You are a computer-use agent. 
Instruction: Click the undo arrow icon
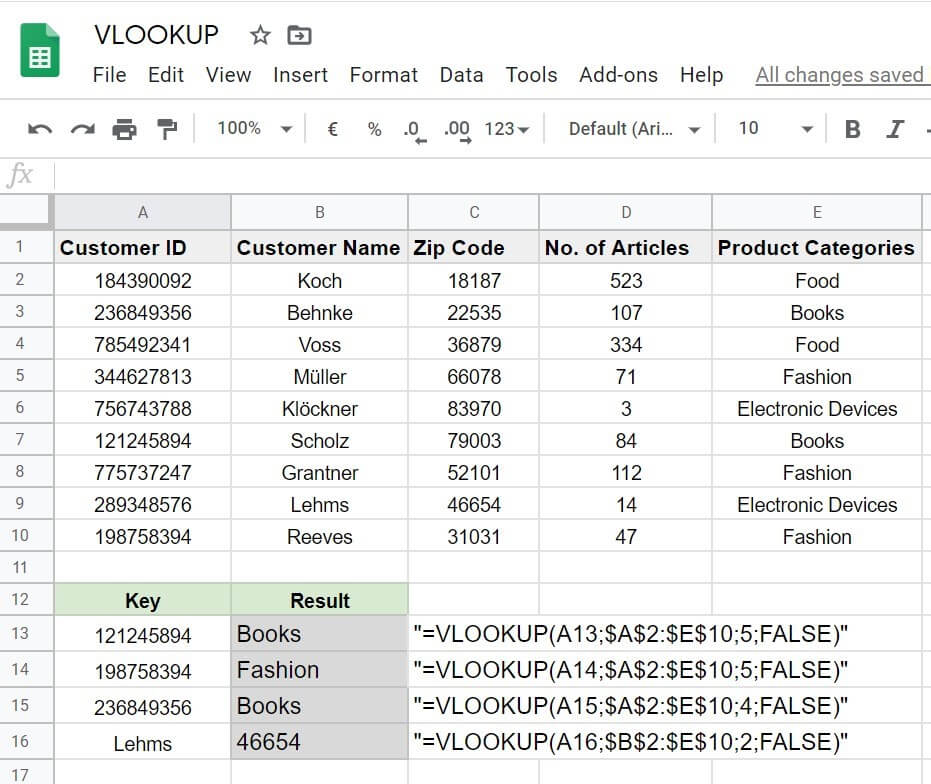[40, 129]
